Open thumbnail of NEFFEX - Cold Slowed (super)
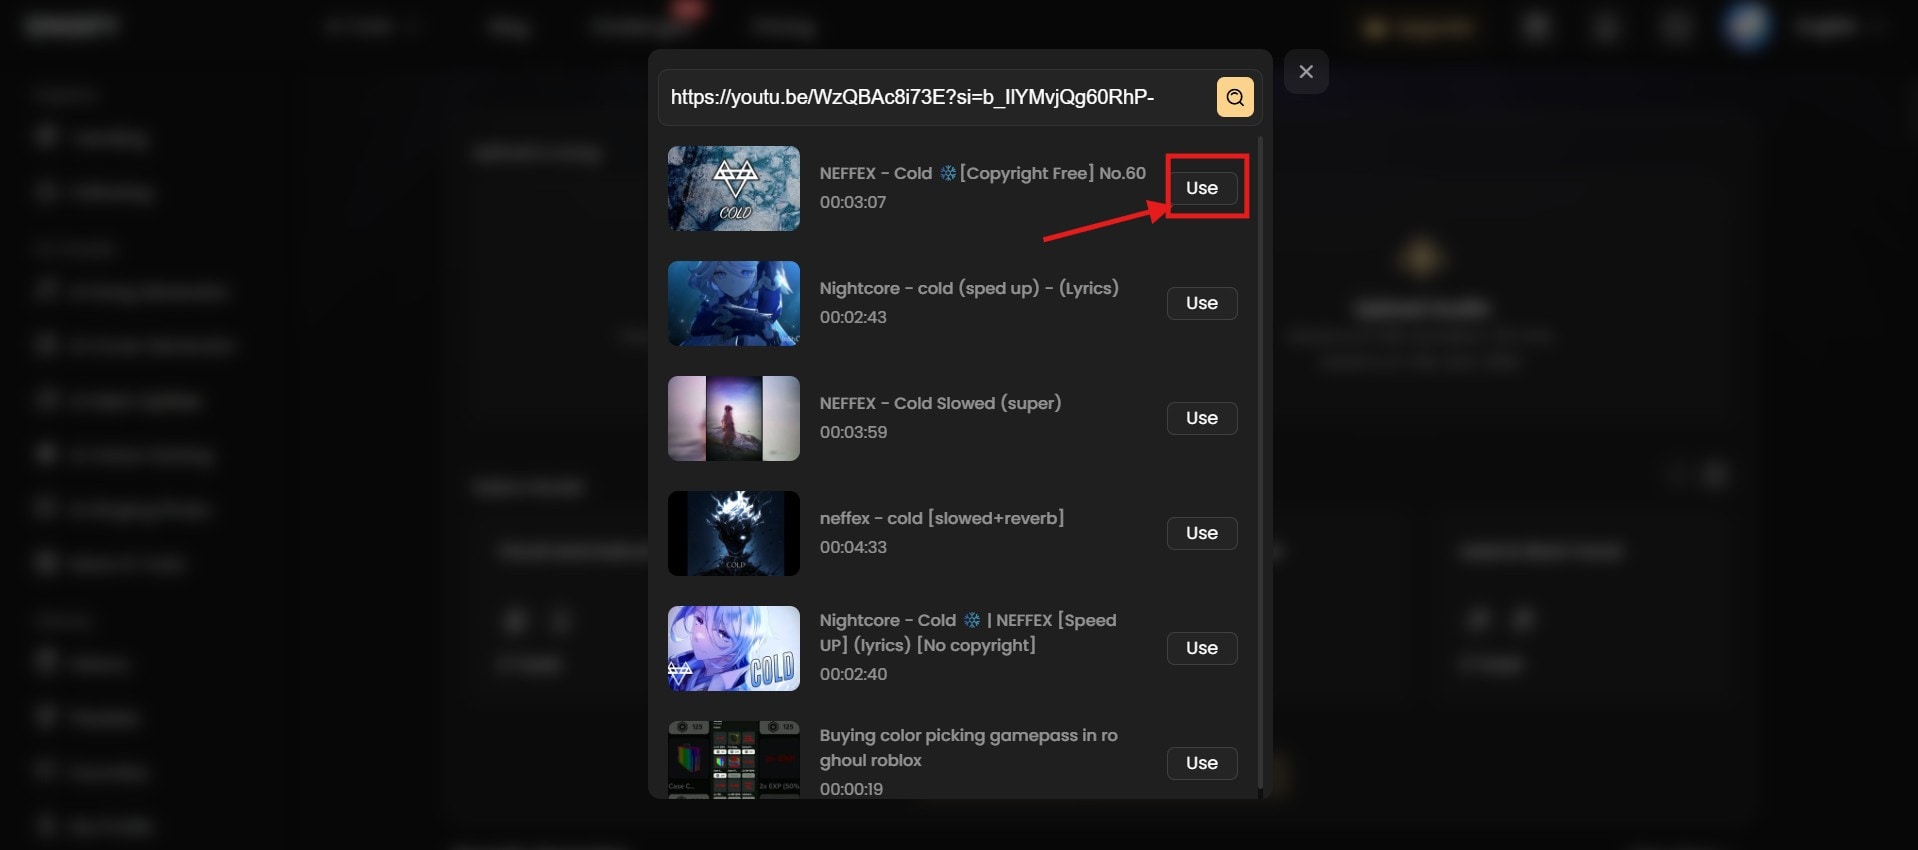This screenshot has width=1918, height=850. (734, 419)
